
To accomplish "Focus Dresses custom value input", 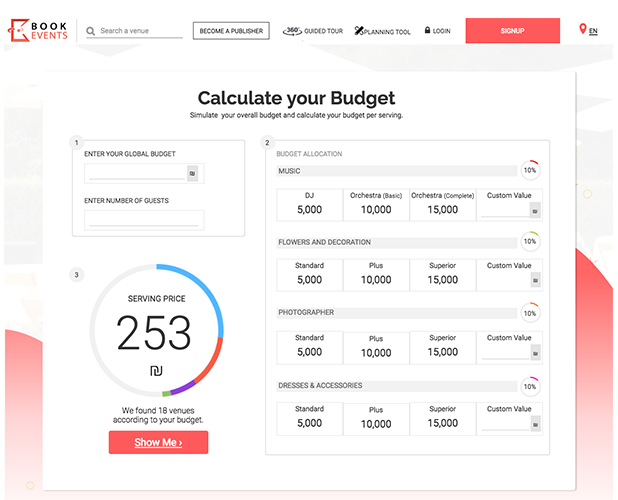I will tap(505, 424).
